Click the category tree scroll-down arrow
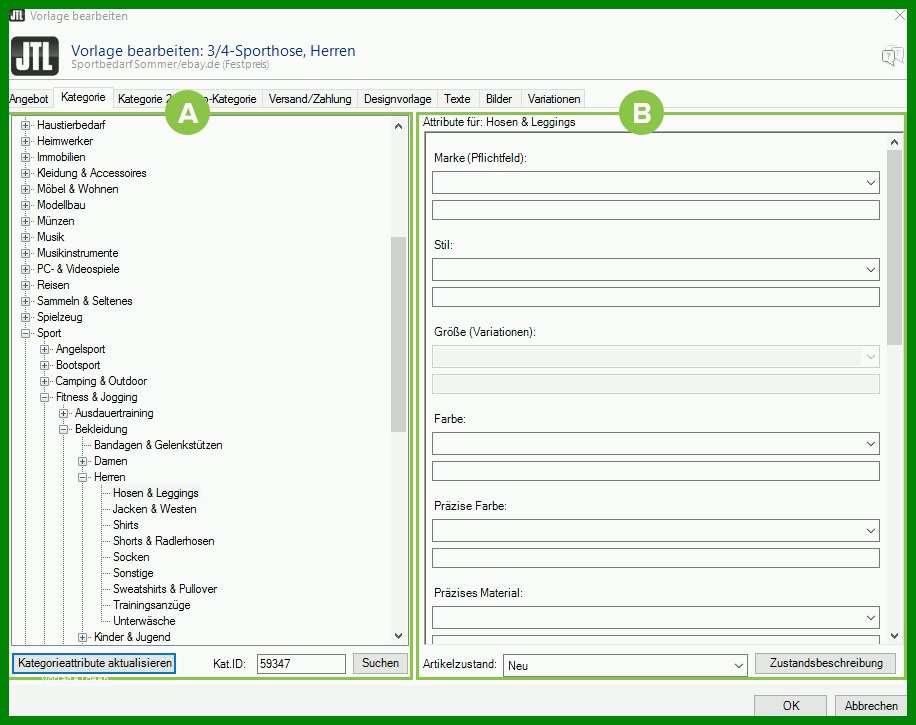The width and height of the screenshot is (916, 725). (x=398, y=636)
